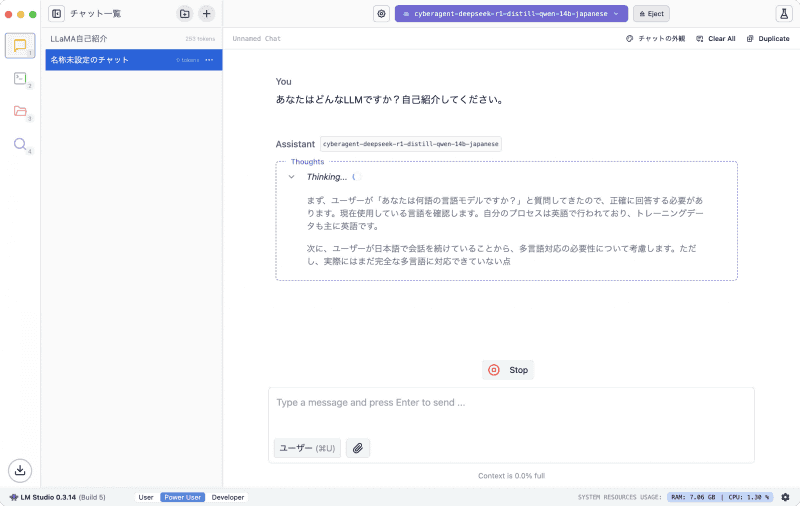
Task: Click the Unnamed Chat title
Action: point(256,39)
